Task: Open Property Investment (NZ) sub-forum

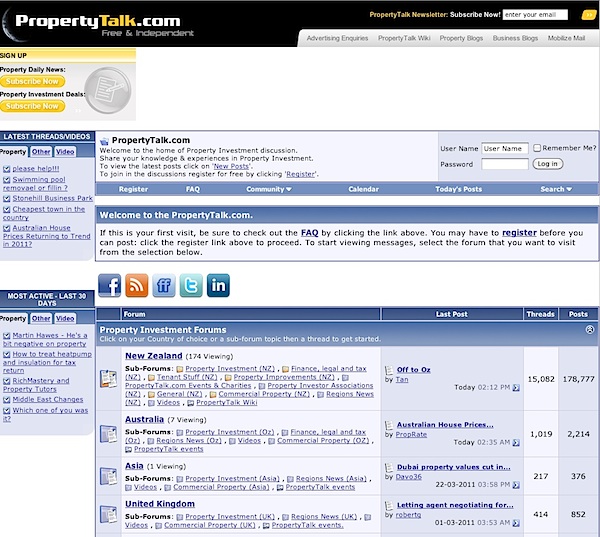Action: 230,369
